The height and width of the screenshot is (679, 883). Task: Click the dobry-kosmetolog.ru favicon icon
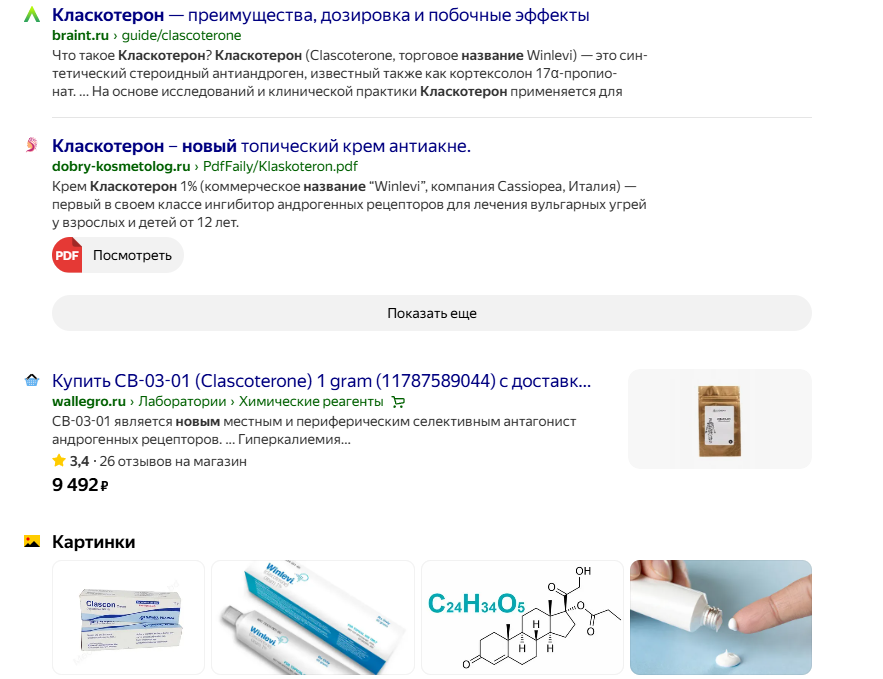pos(32,145)
